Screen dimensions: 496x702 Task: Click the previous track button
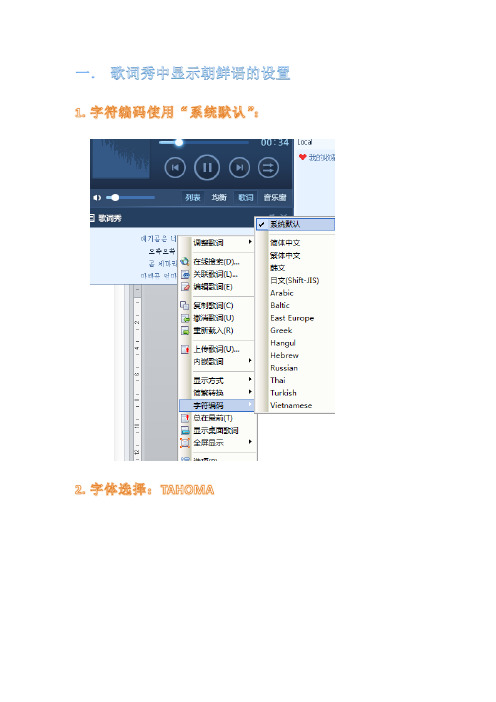(175, 168)
